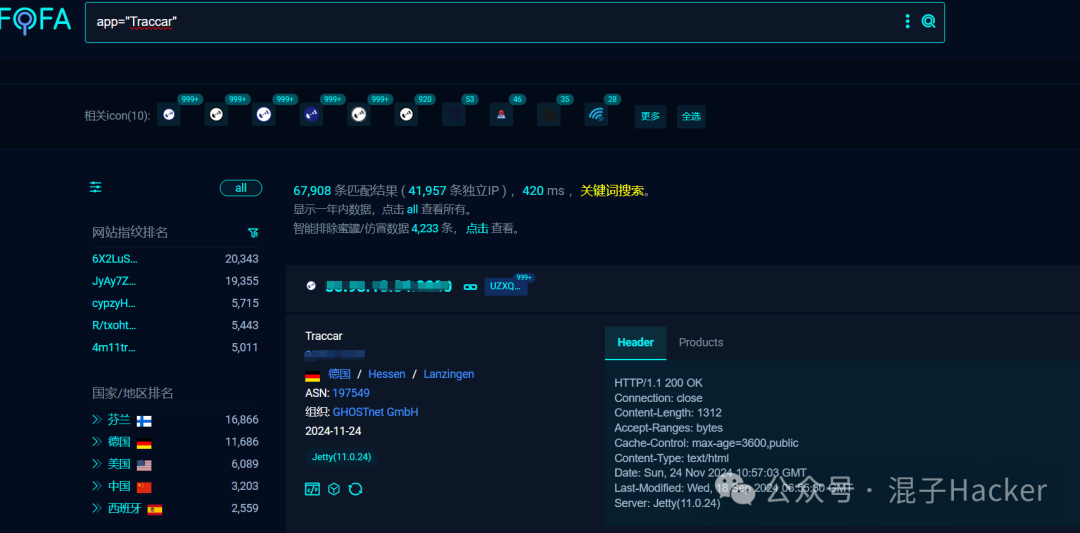The height and width of the screenshot is (533, 1080).
Task: Click the 西班牙 country name
Action: [125, 508]
